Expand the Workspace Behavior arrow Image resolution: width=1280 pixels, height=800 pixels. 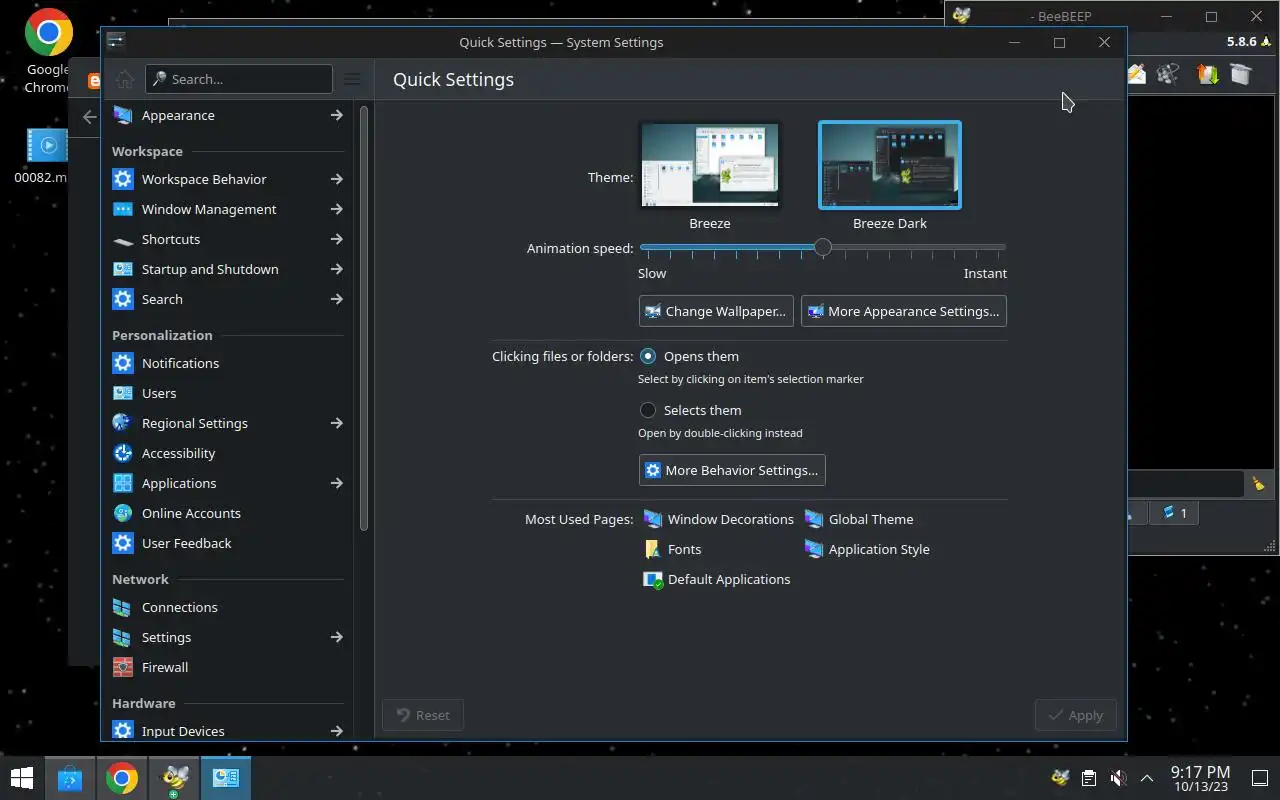point(337,179)
